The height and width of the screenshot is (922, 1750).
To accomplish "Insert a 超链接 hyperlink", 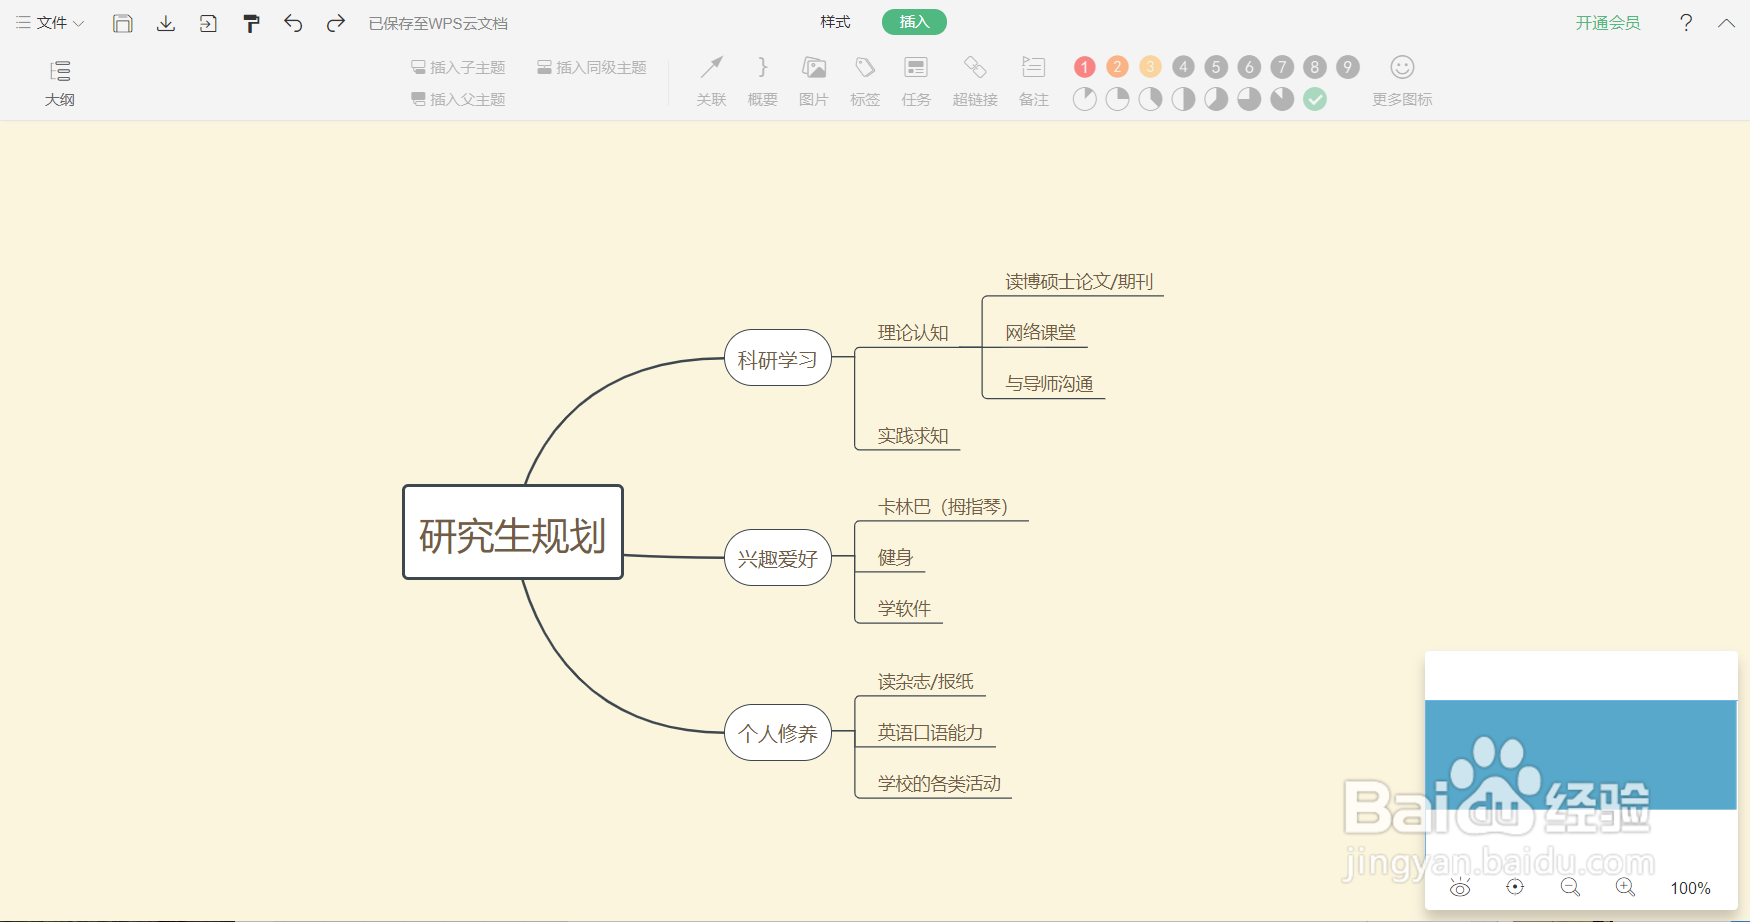I will coord(975,82).
